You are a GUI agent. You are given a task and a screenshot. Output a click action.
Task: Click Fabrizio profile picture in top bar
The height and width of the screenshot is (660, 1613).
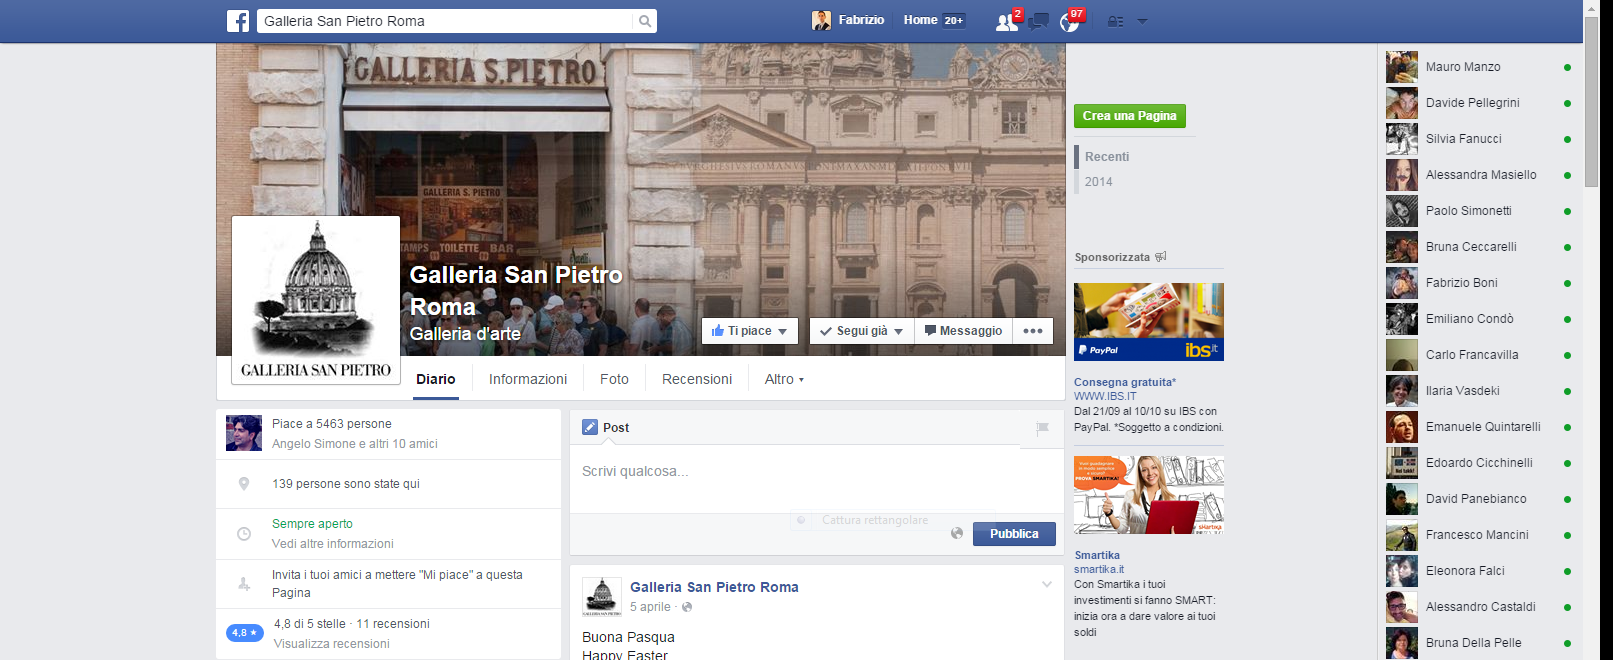(x=821, y=20)
